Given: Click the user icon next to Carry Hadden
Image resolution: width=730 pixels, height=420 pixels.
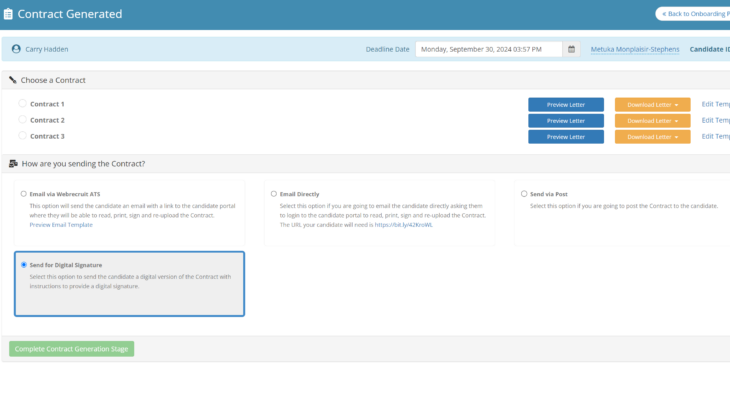Looking at the screenshot, I should pos(16,48).
